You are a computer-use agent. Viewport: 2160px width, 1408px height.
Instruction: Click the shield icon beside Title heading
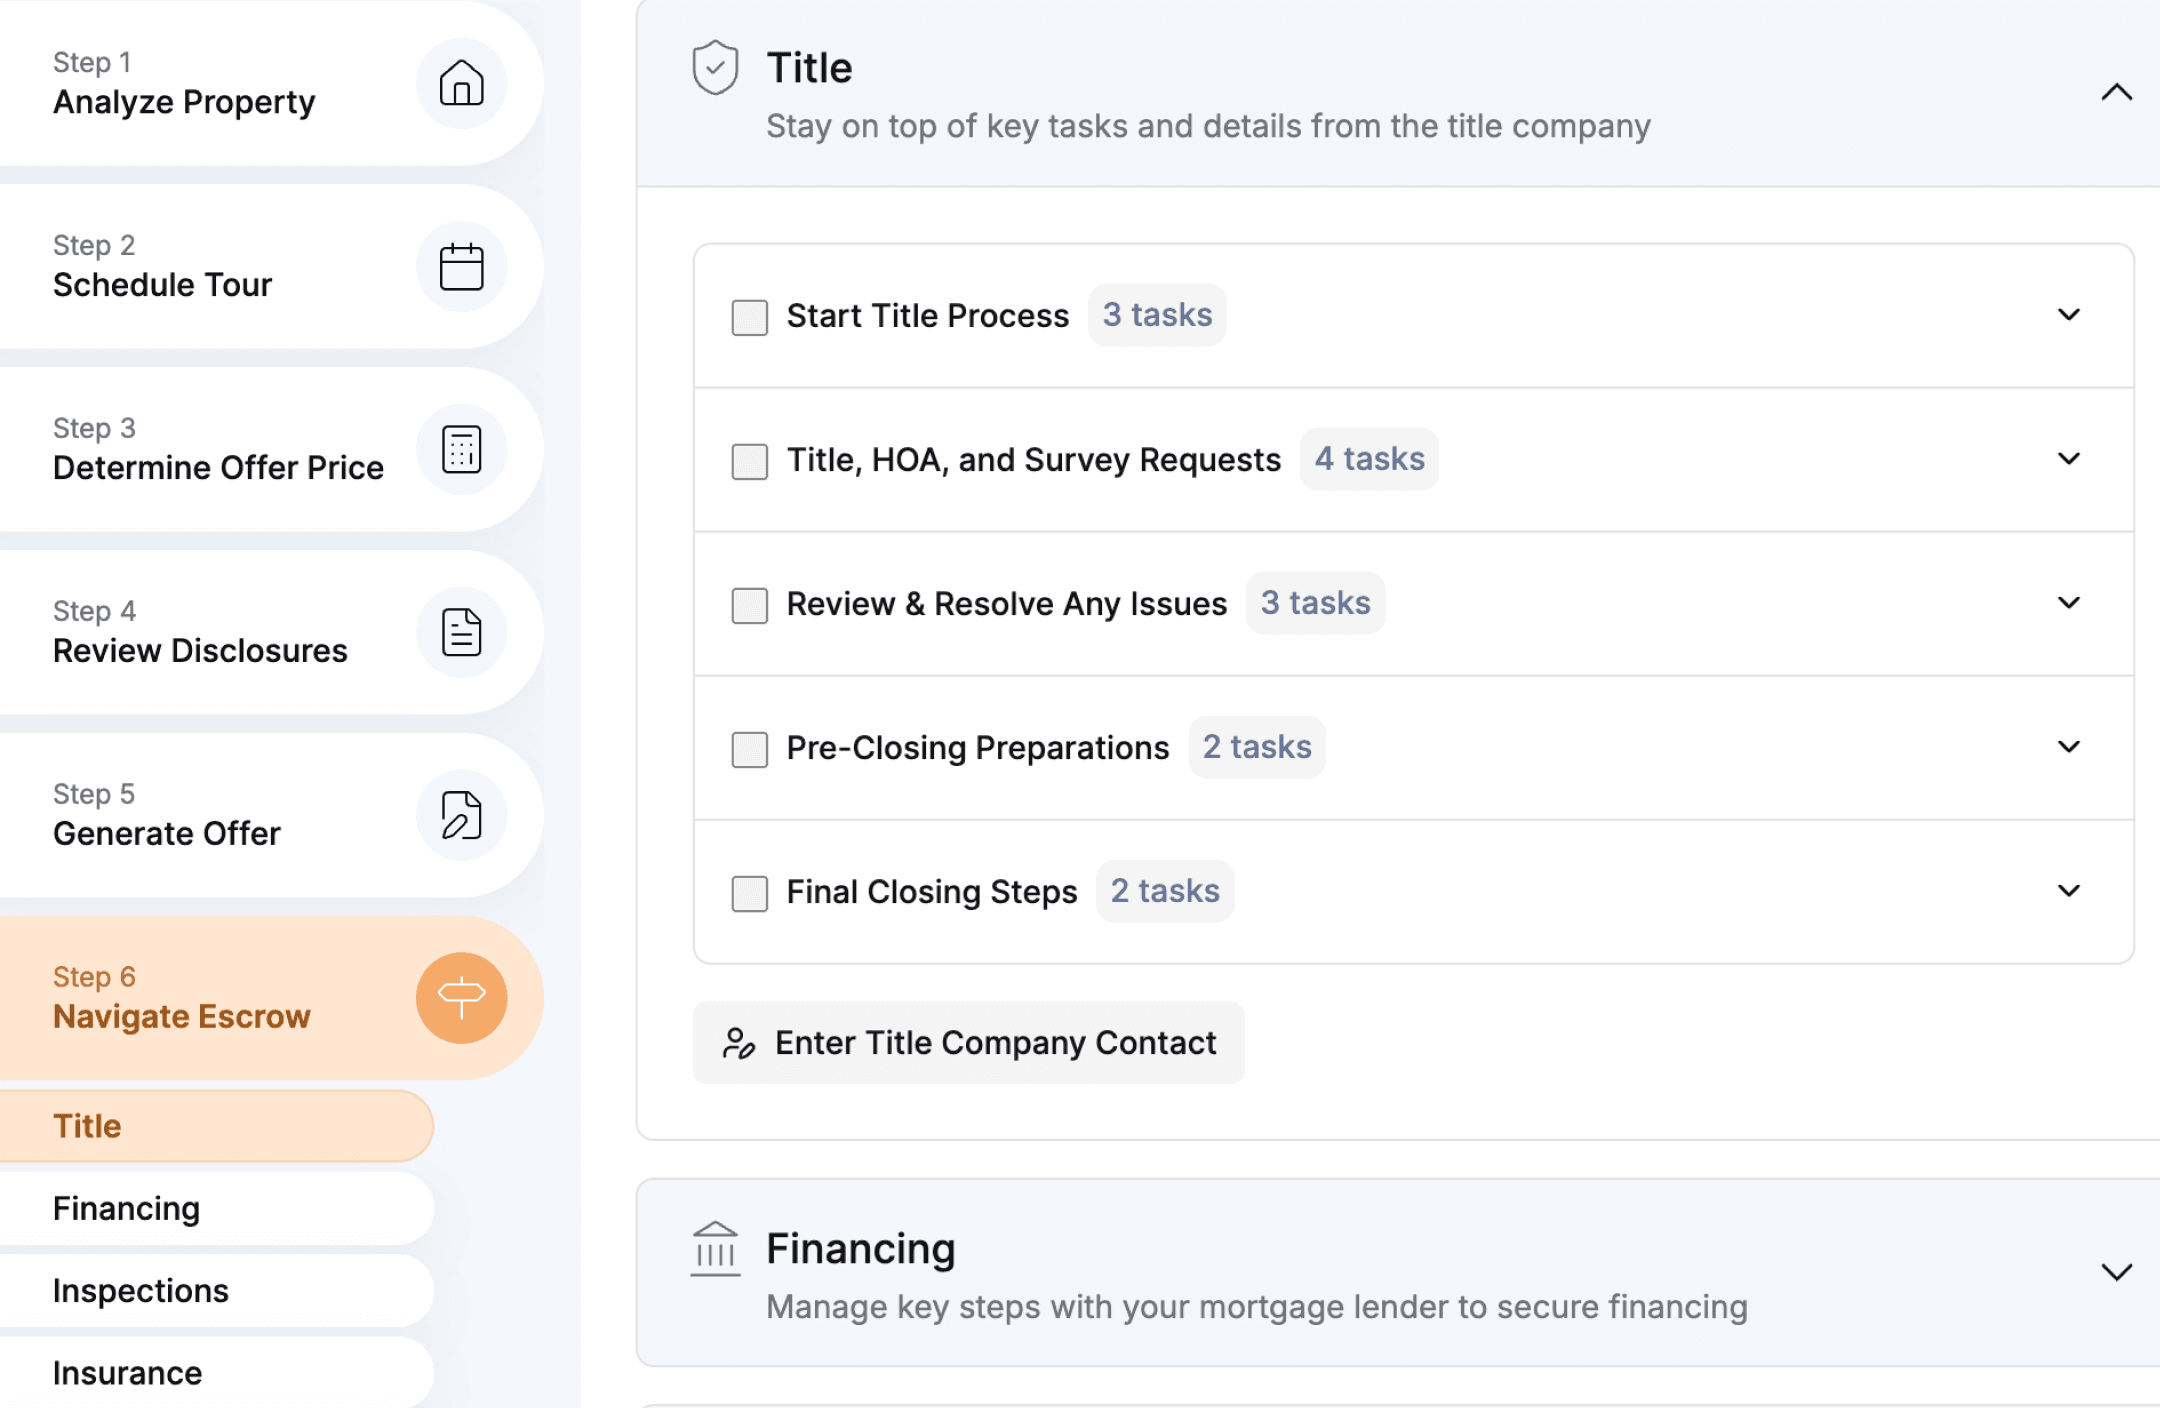(x=715, y=68)
